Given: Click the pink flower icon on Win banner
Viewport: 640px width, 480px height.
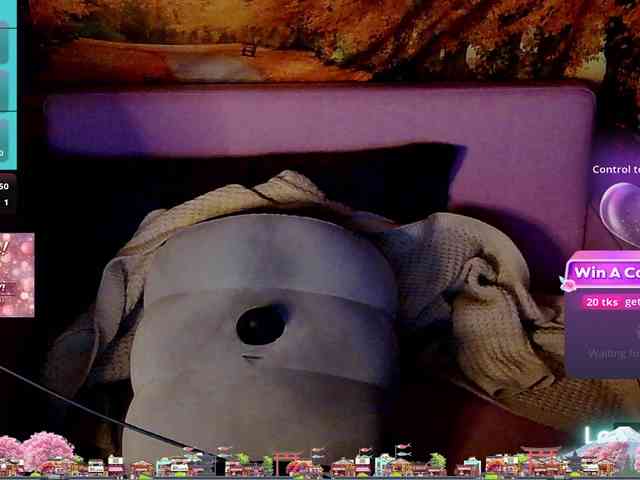Looking at the screenshot, I should pyautogui.click(x=568, y=284).
